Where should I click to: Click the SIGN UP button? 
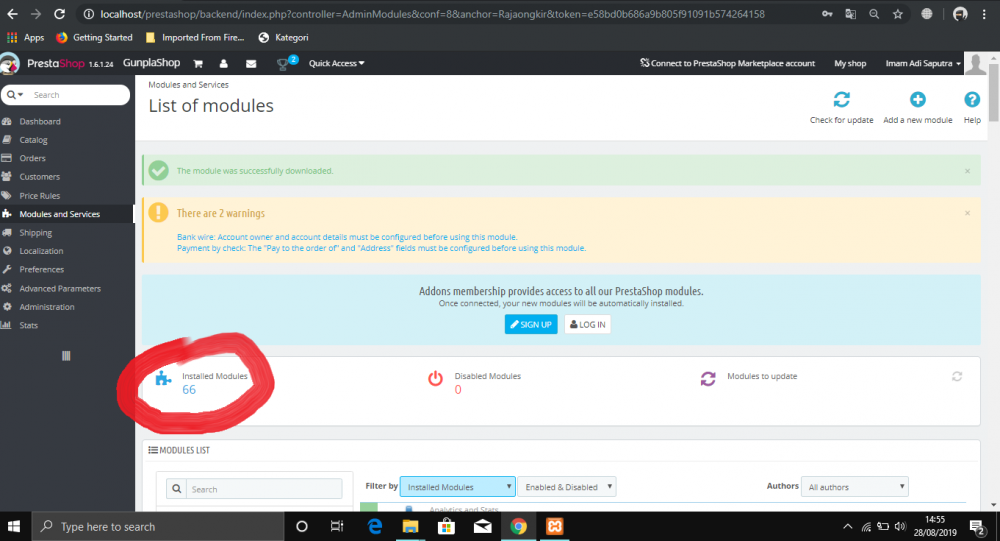[x=531, y=324]
